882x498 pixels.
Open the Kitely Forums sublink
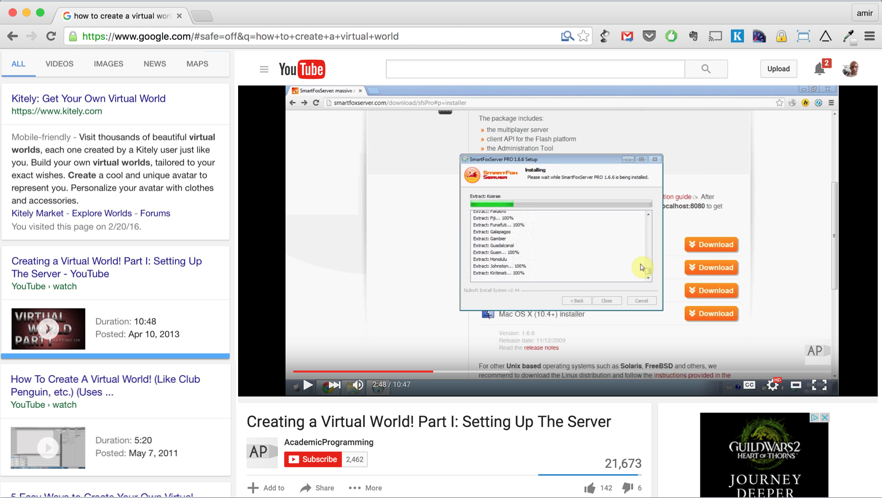155,213
